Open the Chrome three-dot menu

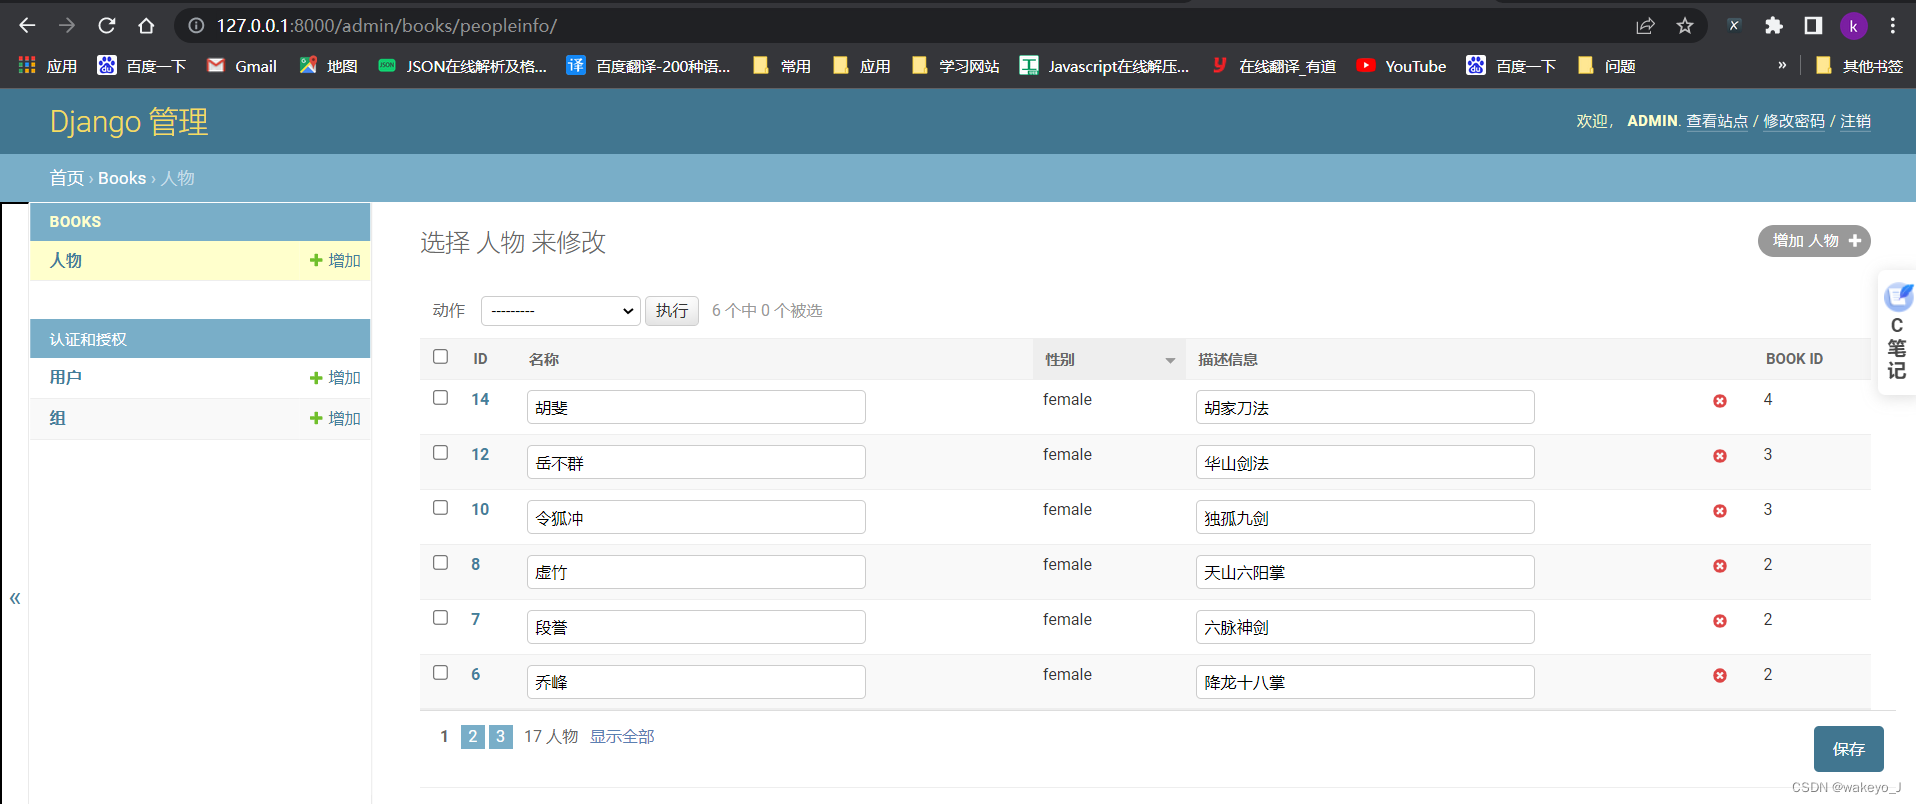coord(1893,25)
